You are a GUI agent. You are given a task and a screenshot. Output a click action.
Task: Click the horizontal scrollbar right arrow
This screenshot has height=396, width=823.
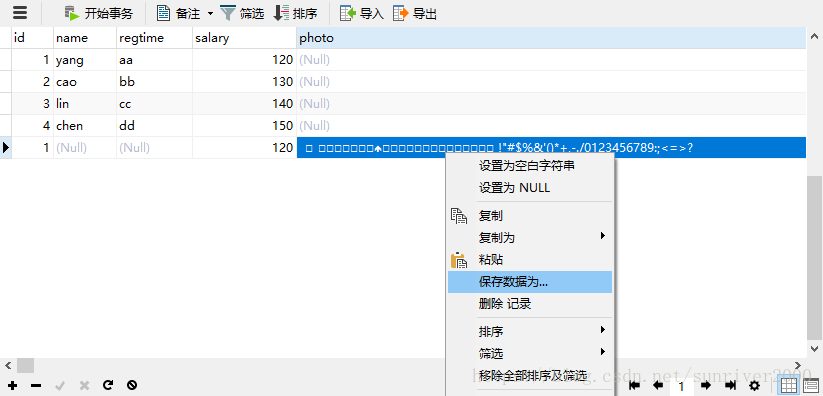click(x=798, y=365)
